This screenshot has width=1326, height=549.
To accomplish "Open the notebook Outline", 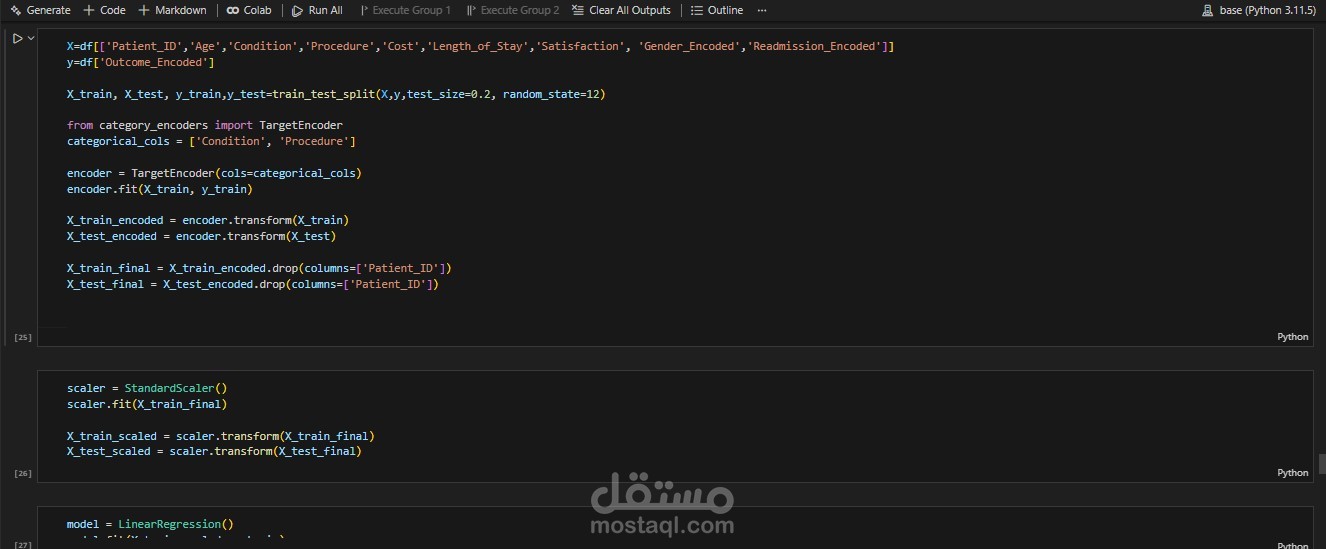I will pyautogui.click(x=717, y=10).
